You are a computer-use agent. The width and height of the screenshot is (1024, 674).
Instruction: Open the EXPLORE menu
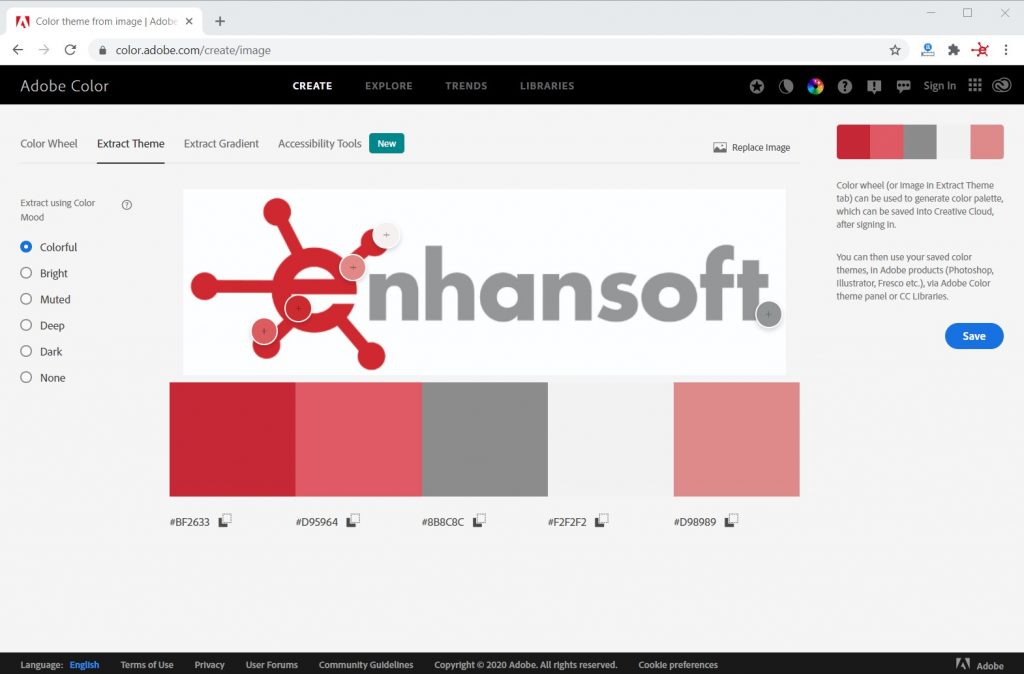pyautogui.click(x=389, y=86)
